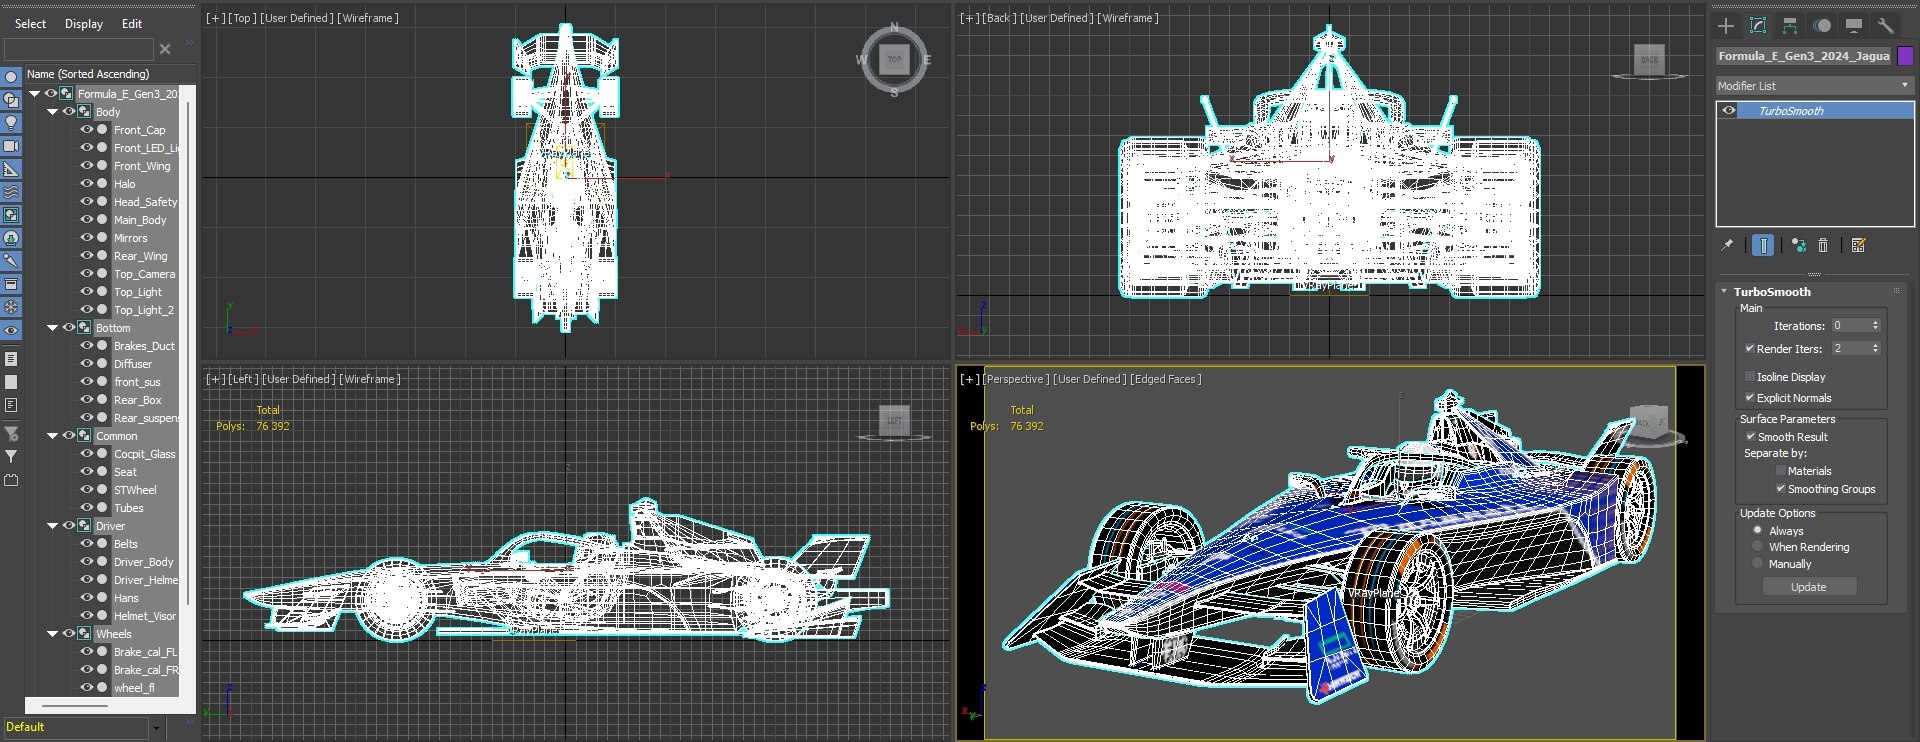The height and width of the screenshot is (742, 1920).
Task: Open the Utilities wrench tab
Action: (1886, 26)
